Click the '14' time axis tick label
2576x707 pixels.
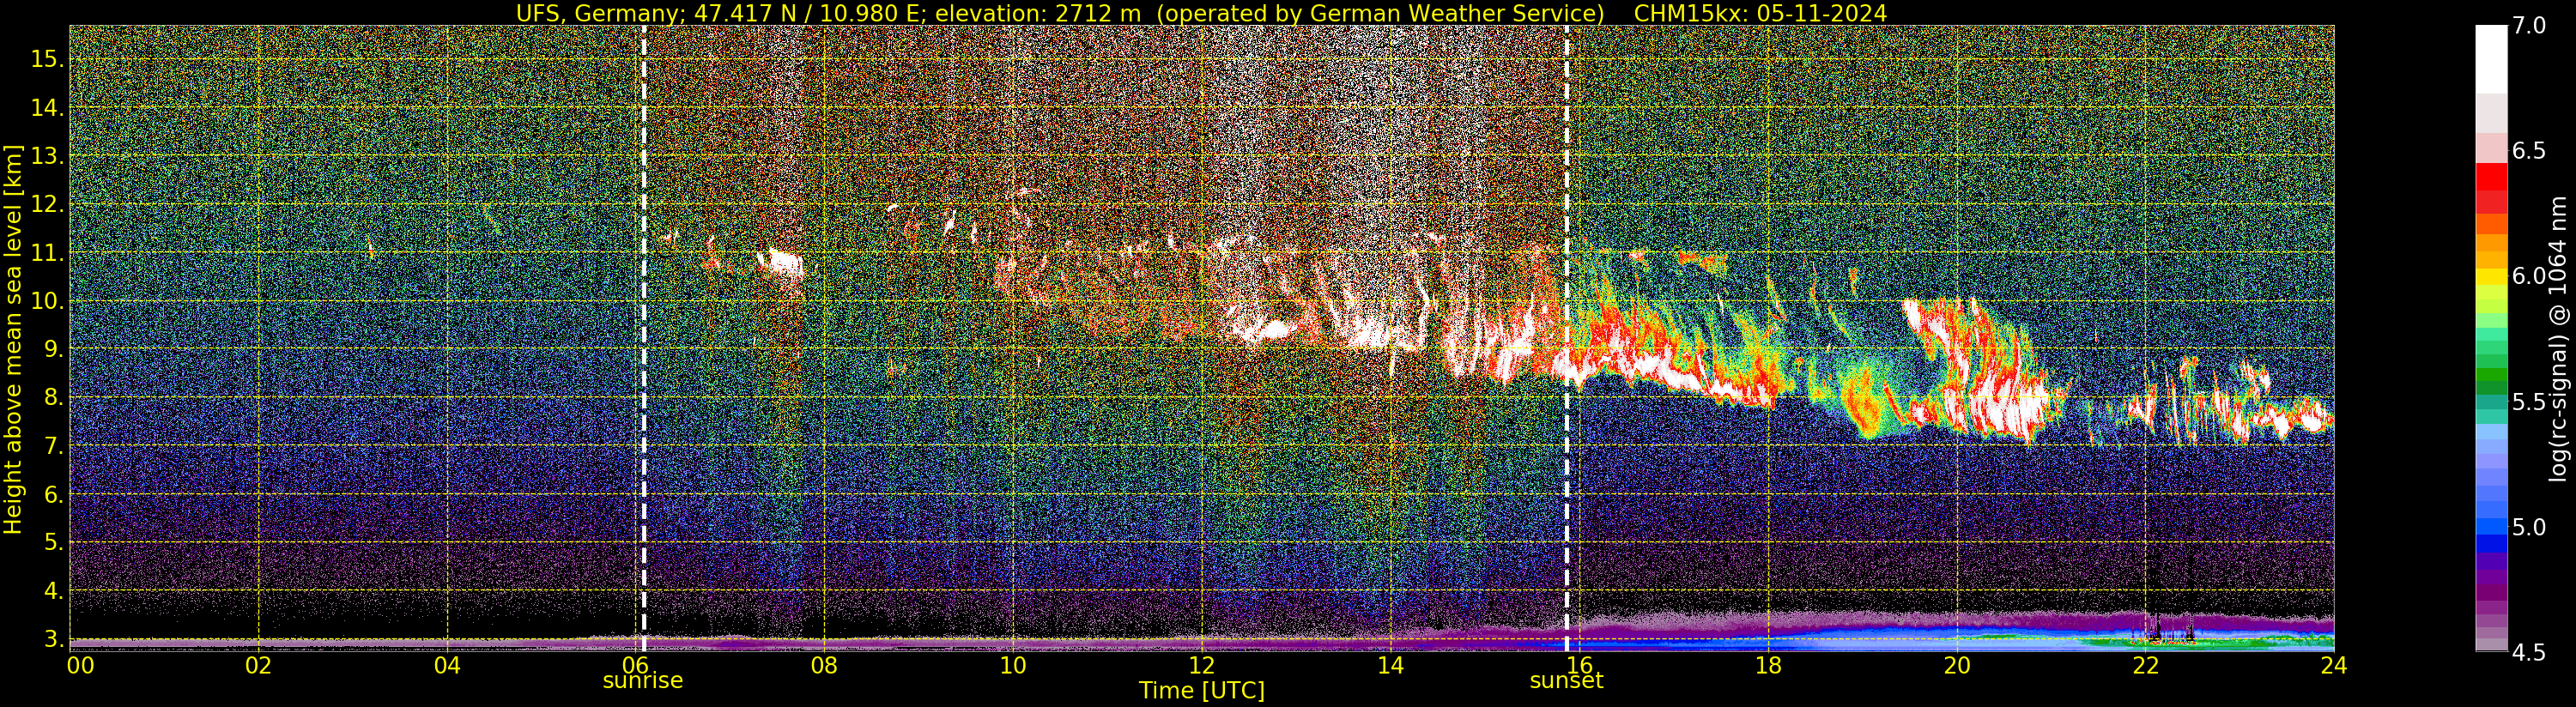pos(1390,665)
